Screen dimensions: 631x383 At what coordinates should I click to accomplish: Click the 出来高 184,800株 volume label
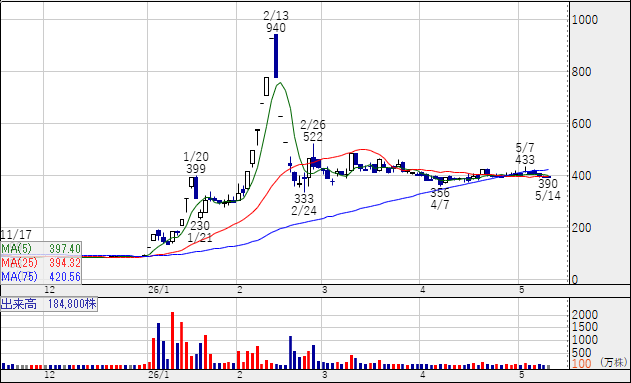pyautogui.click(x=49, y=304)
